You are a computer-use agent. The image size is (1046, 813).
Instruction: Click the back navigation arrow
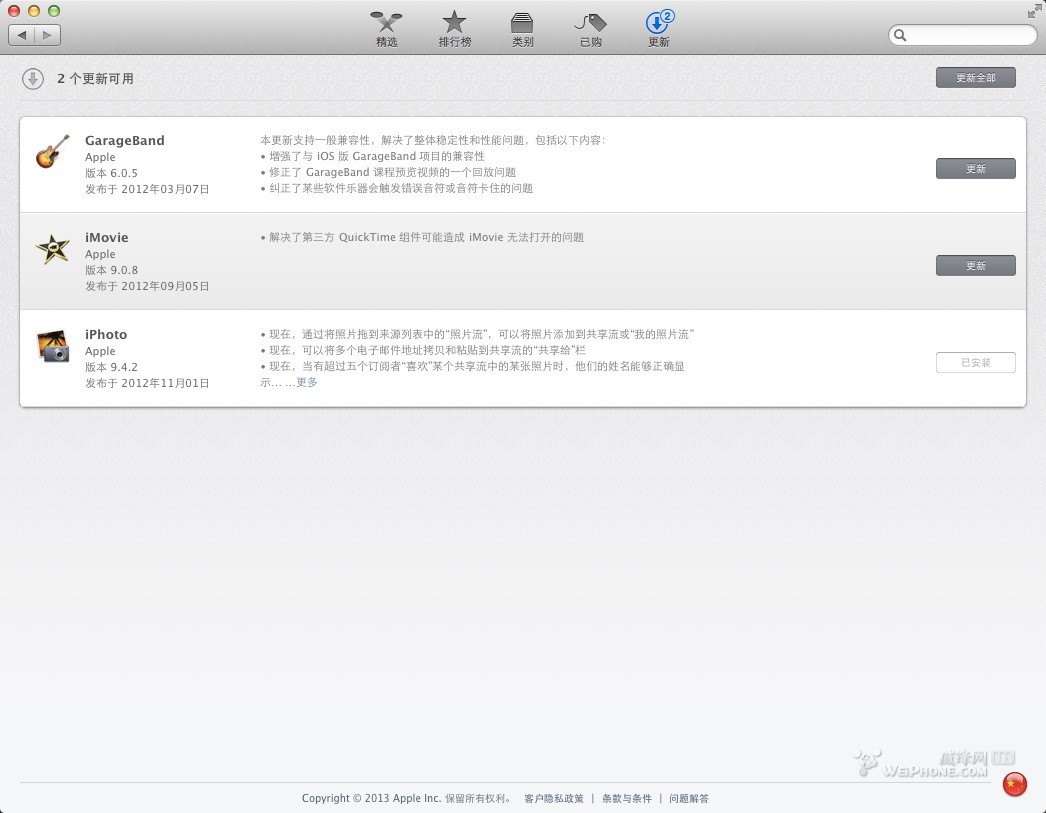21,35
